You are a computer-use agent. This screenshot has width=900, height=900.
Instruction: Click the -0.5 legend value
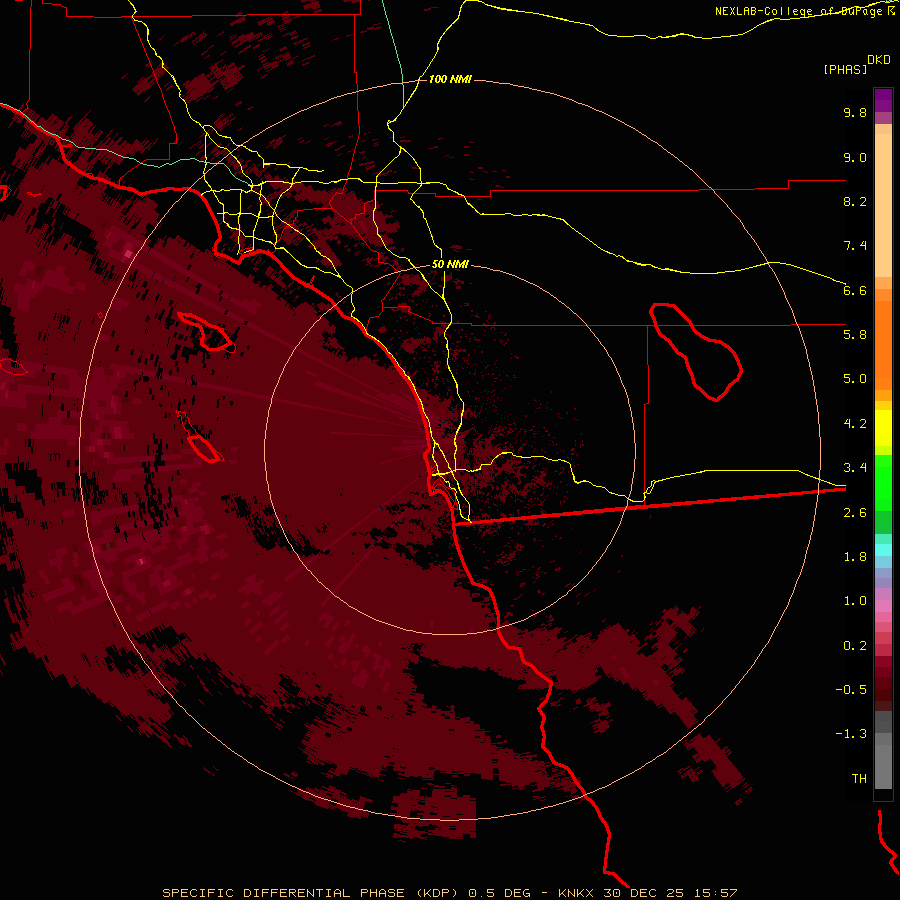click(x=851, y=689)
